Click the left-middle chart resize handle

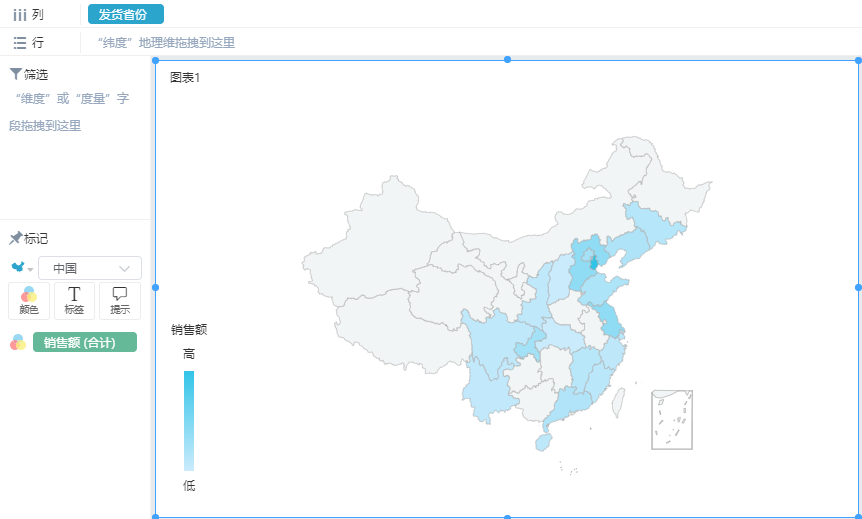155,288
